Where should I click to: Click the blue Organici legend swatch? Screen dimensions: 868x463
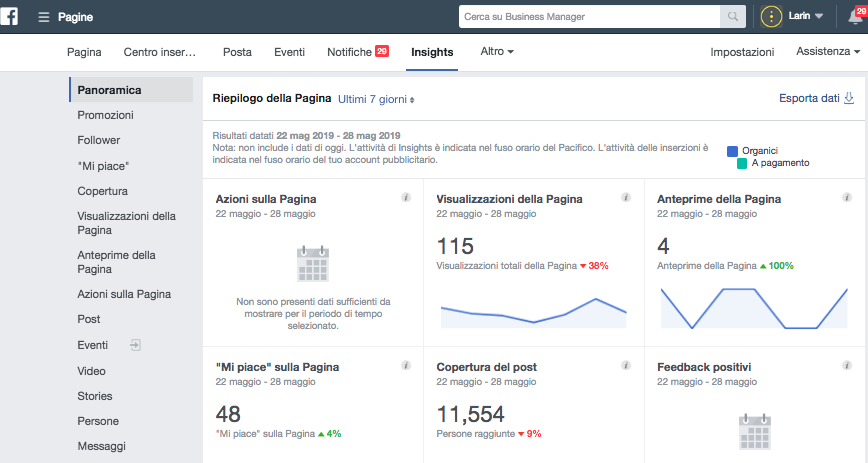(732, 151)
